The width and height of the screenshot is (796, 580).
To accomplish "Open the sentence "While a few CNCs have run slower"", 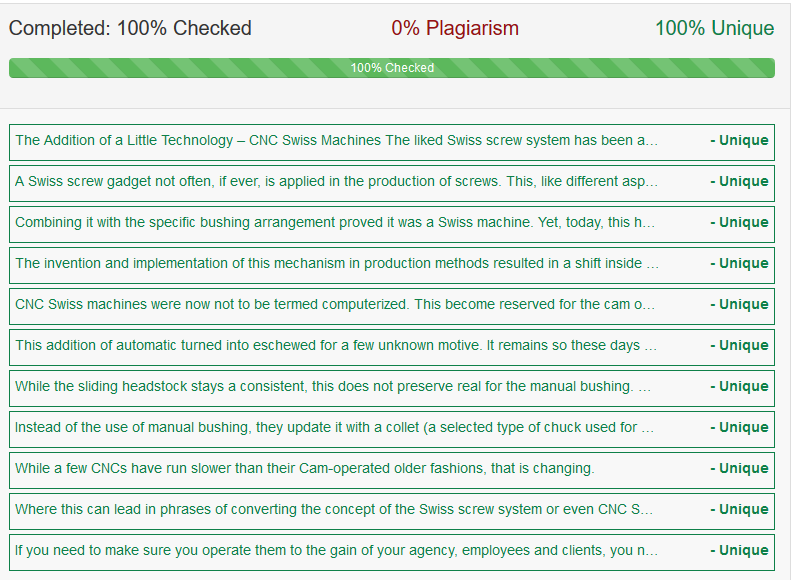I will [305, 469].
